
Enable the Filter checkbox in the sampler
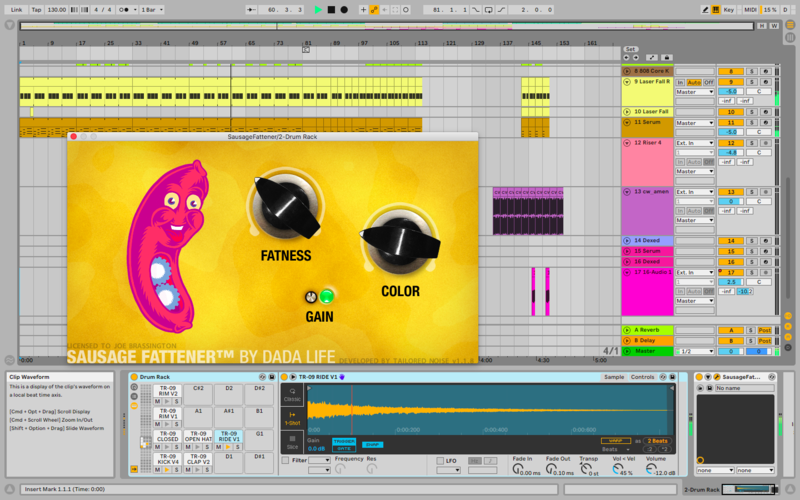pos(286,460)
